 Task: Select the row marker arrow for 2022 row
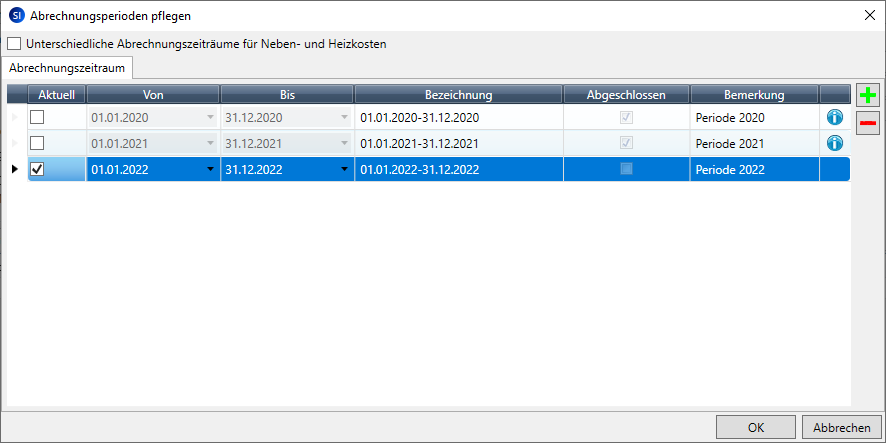point(15,169)
